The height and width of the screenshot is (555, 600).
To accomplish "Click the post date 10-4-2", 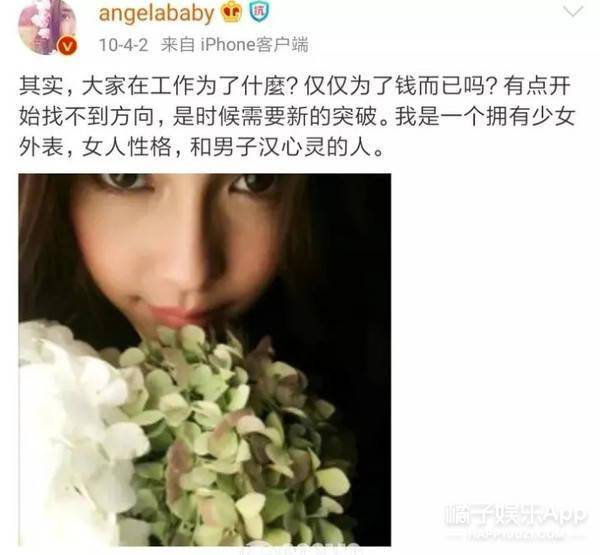I will (123, 45).
